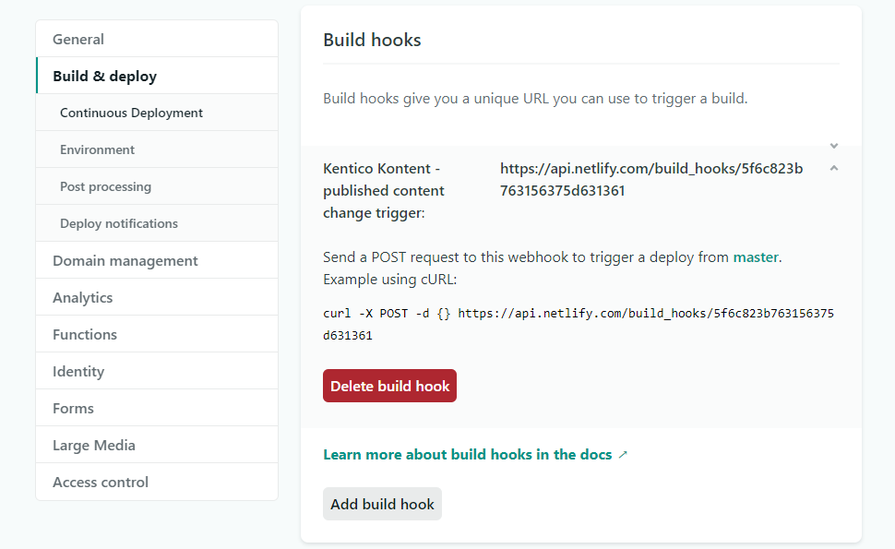The width and height of the screenshot is (895, 549).
Task: Collapse the Kentico Kontent build hook details
Action: tap(834, 168)
